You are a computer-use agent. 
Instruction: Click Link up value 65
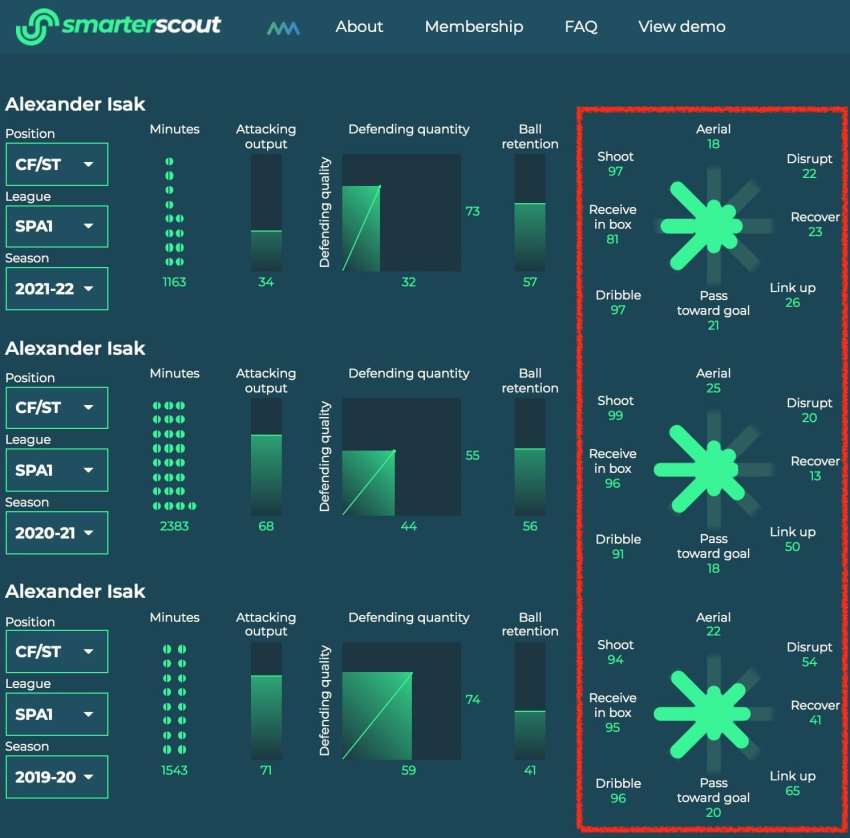(x=793, y=791)
